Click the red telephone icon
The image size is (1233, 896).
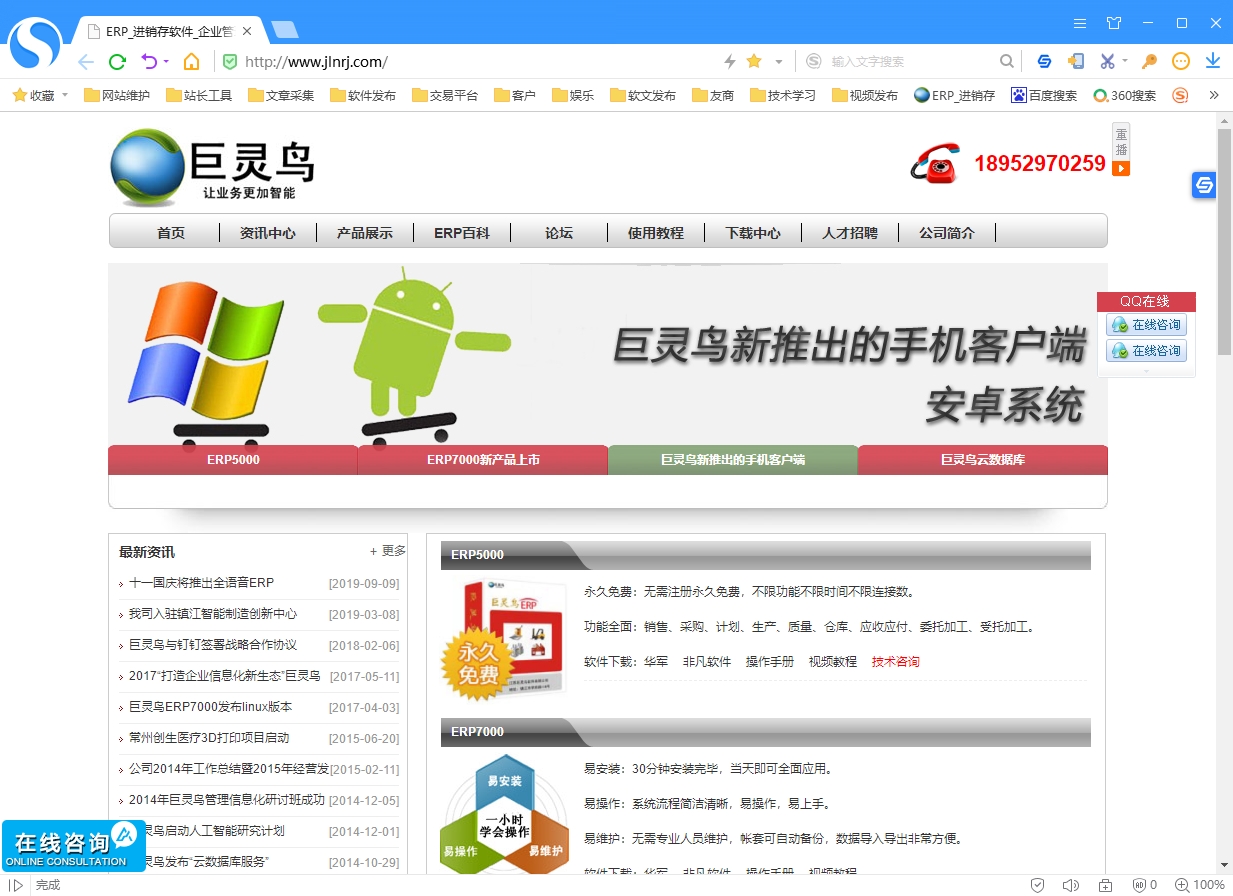point(934,164)
